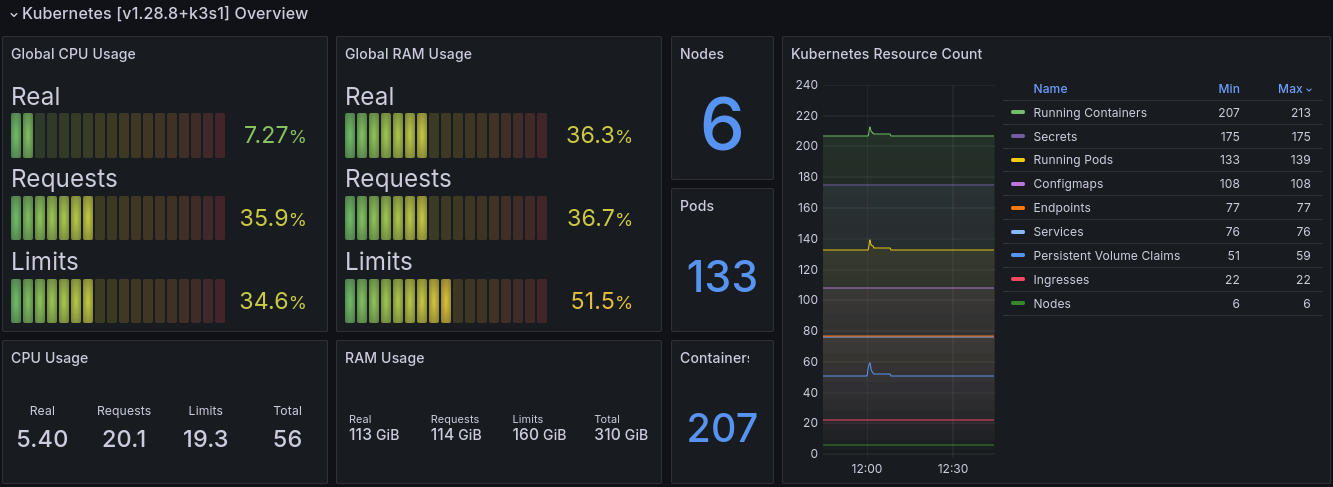The width and height of the screenshot is (1333, 487).
Task: Open the Global RAM Usage panel title menu
Action: pyautogui.click(x=408, y=54)
